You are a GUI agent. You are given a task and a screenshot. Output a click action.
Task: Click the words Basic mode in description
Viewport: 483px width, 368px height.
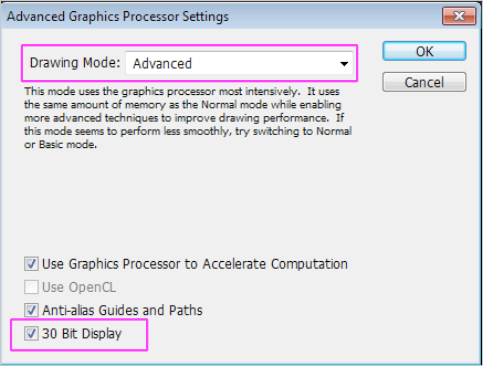pos(68,145)
